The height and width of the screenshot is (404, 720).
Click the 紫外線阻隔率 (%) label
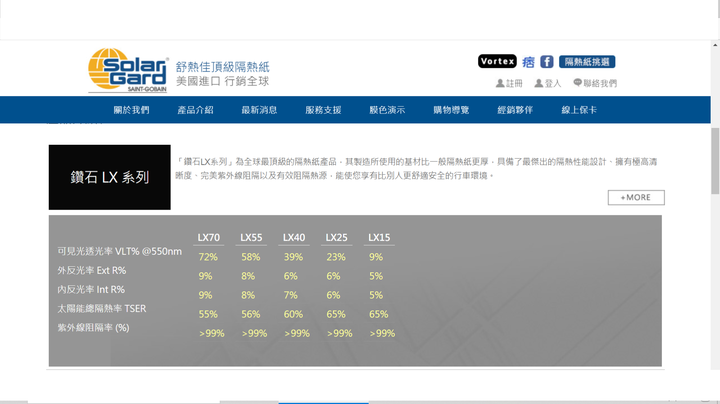[93, 328]
